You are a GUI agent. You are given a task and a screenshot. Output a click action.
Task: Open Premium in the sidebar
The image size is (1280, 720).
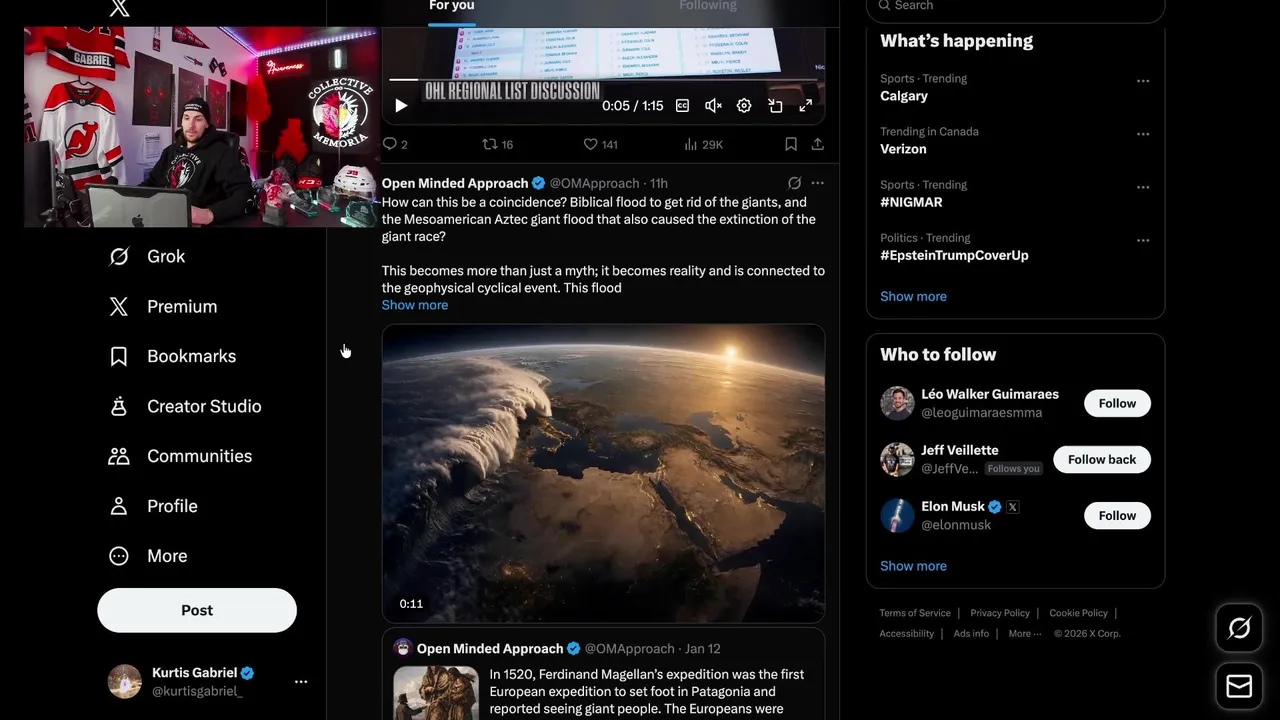click(x=163, y=306)
